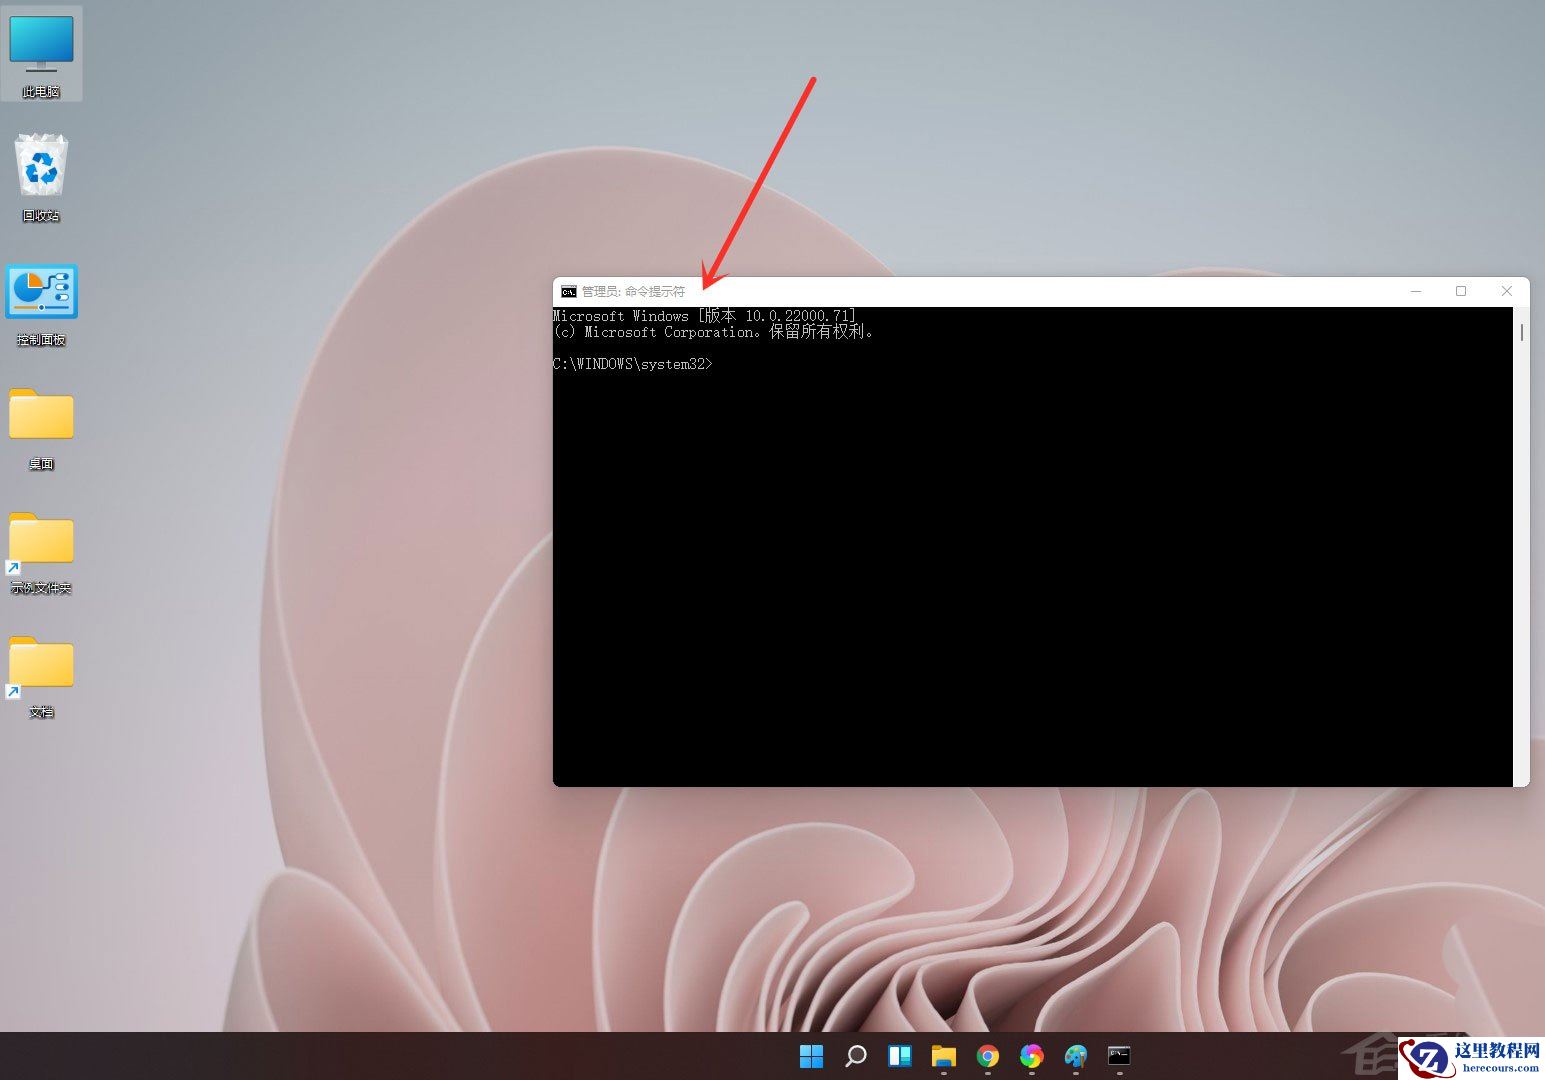
Task: Select Command Prompt taskbar icon
Action: click(1119, 1056)
